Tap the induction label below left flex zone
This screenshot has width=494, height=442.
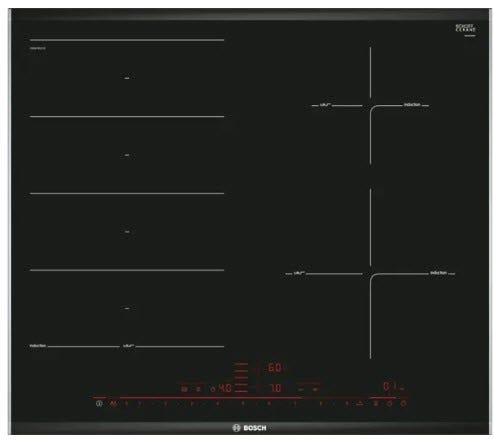point(38,346)
